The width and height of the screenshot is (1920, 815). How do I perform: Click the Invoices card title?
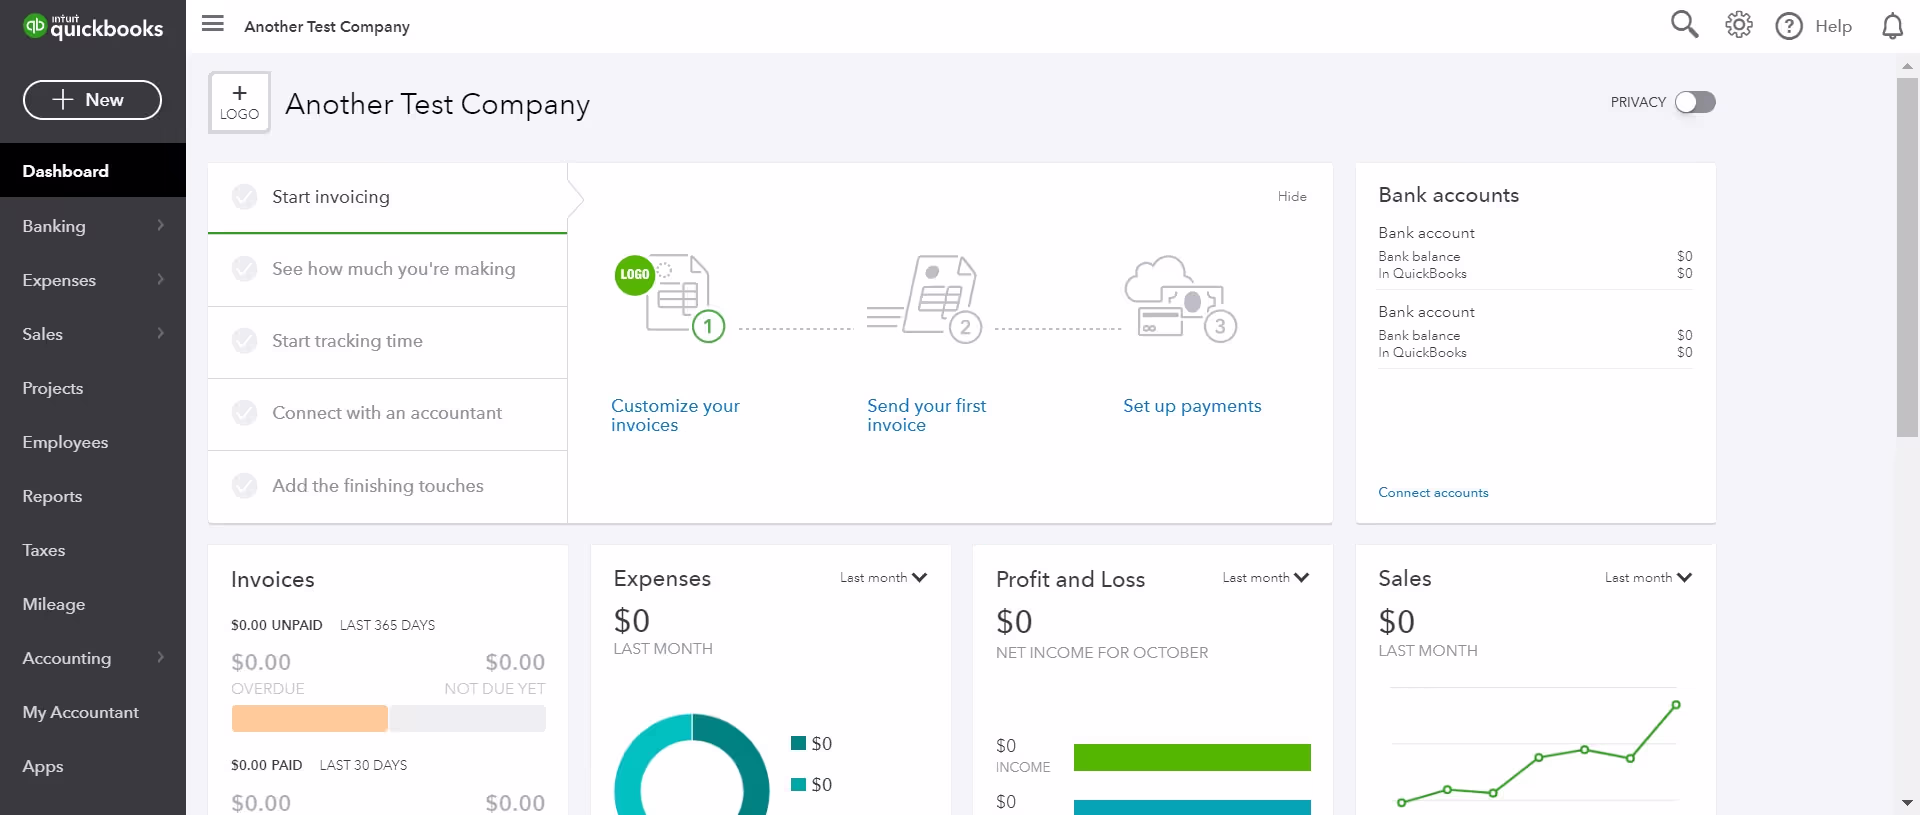point(272,579)
